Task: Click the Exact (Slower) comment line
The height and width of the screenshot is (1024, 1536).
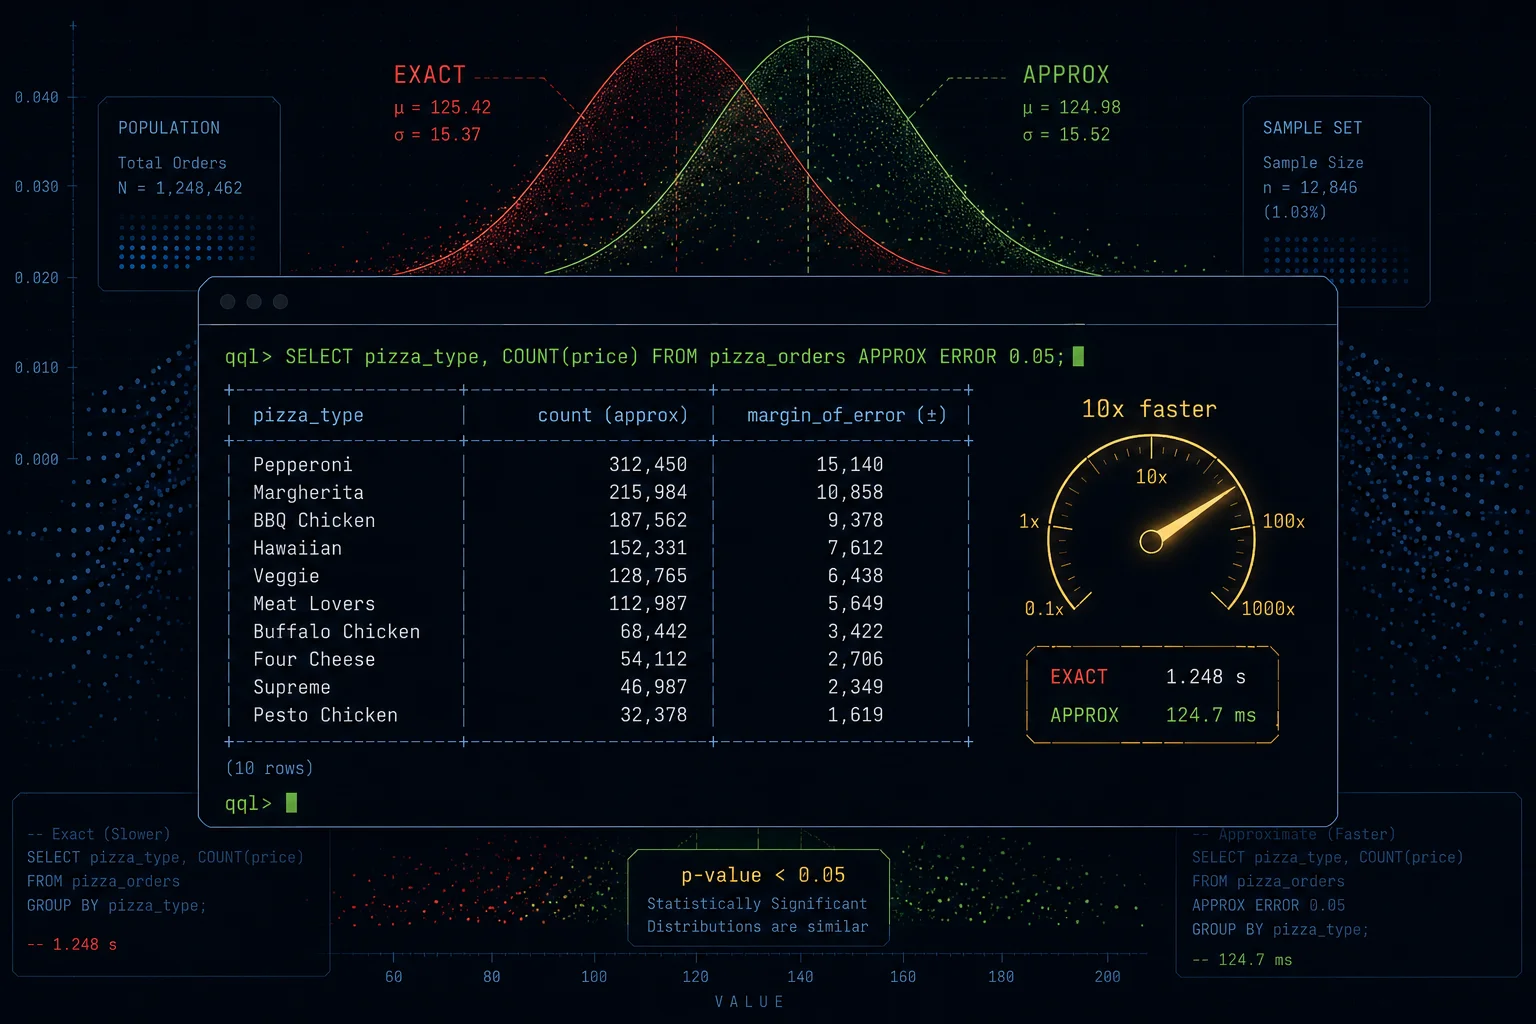Action: pos(99,834)
